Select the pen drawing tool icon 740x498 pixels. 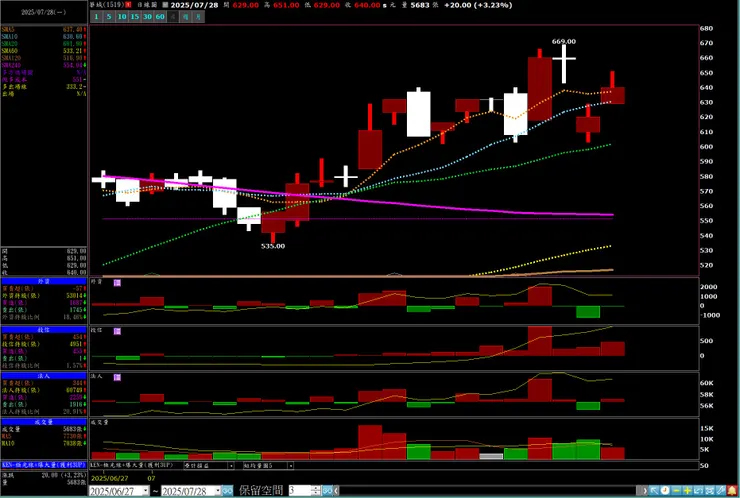pos(721,491)
